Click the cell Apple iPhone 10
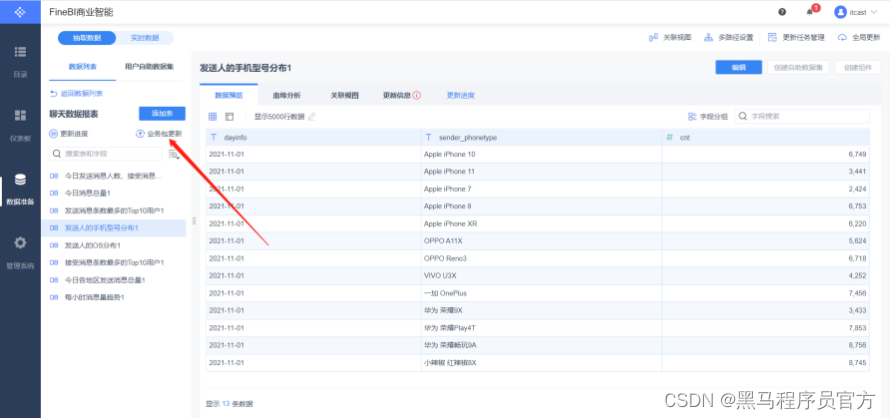This screenshot has width=891, height=419. [x=542, y=154]
